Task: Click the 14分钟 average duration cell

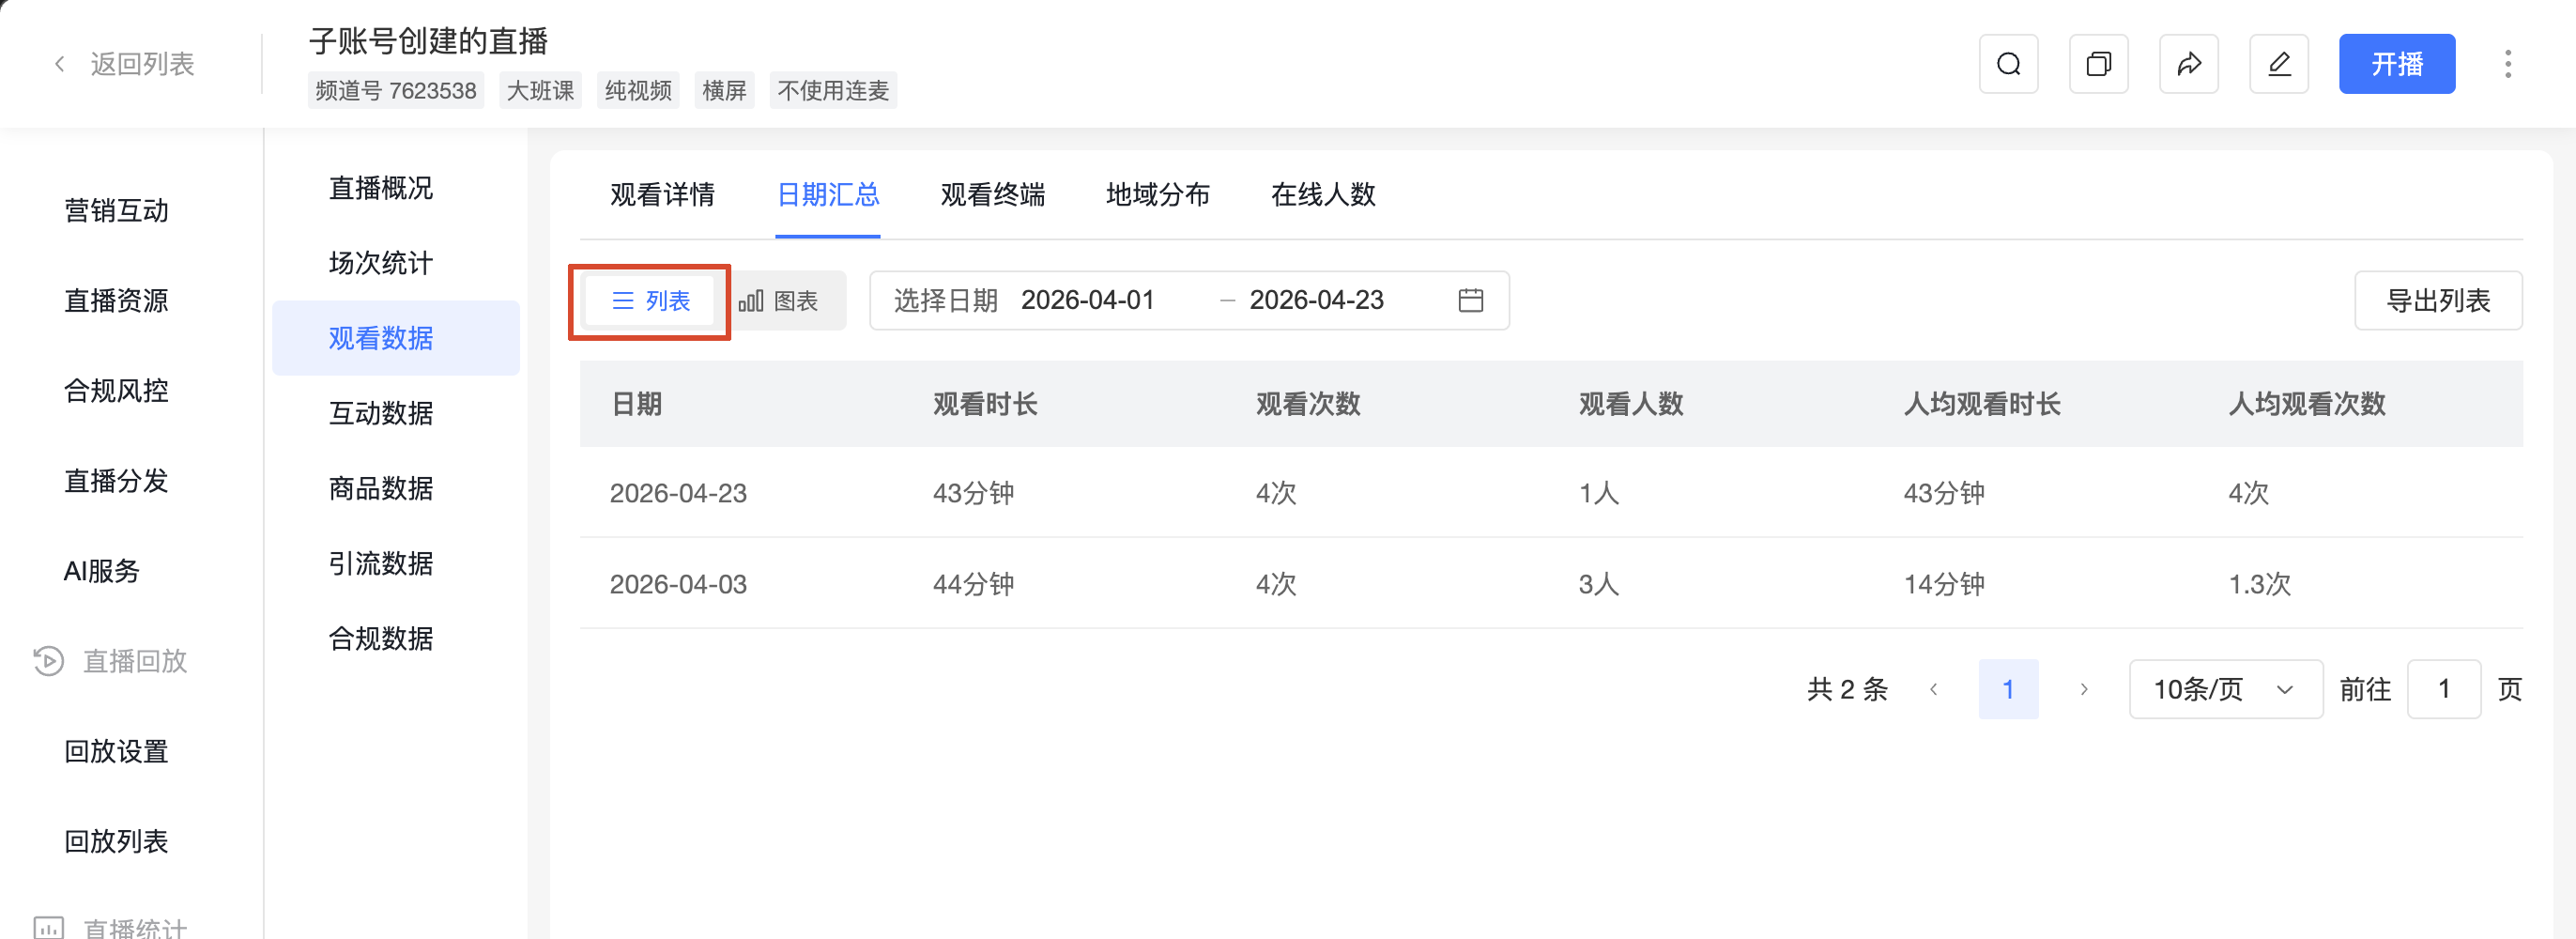Action: [1944, 584]
